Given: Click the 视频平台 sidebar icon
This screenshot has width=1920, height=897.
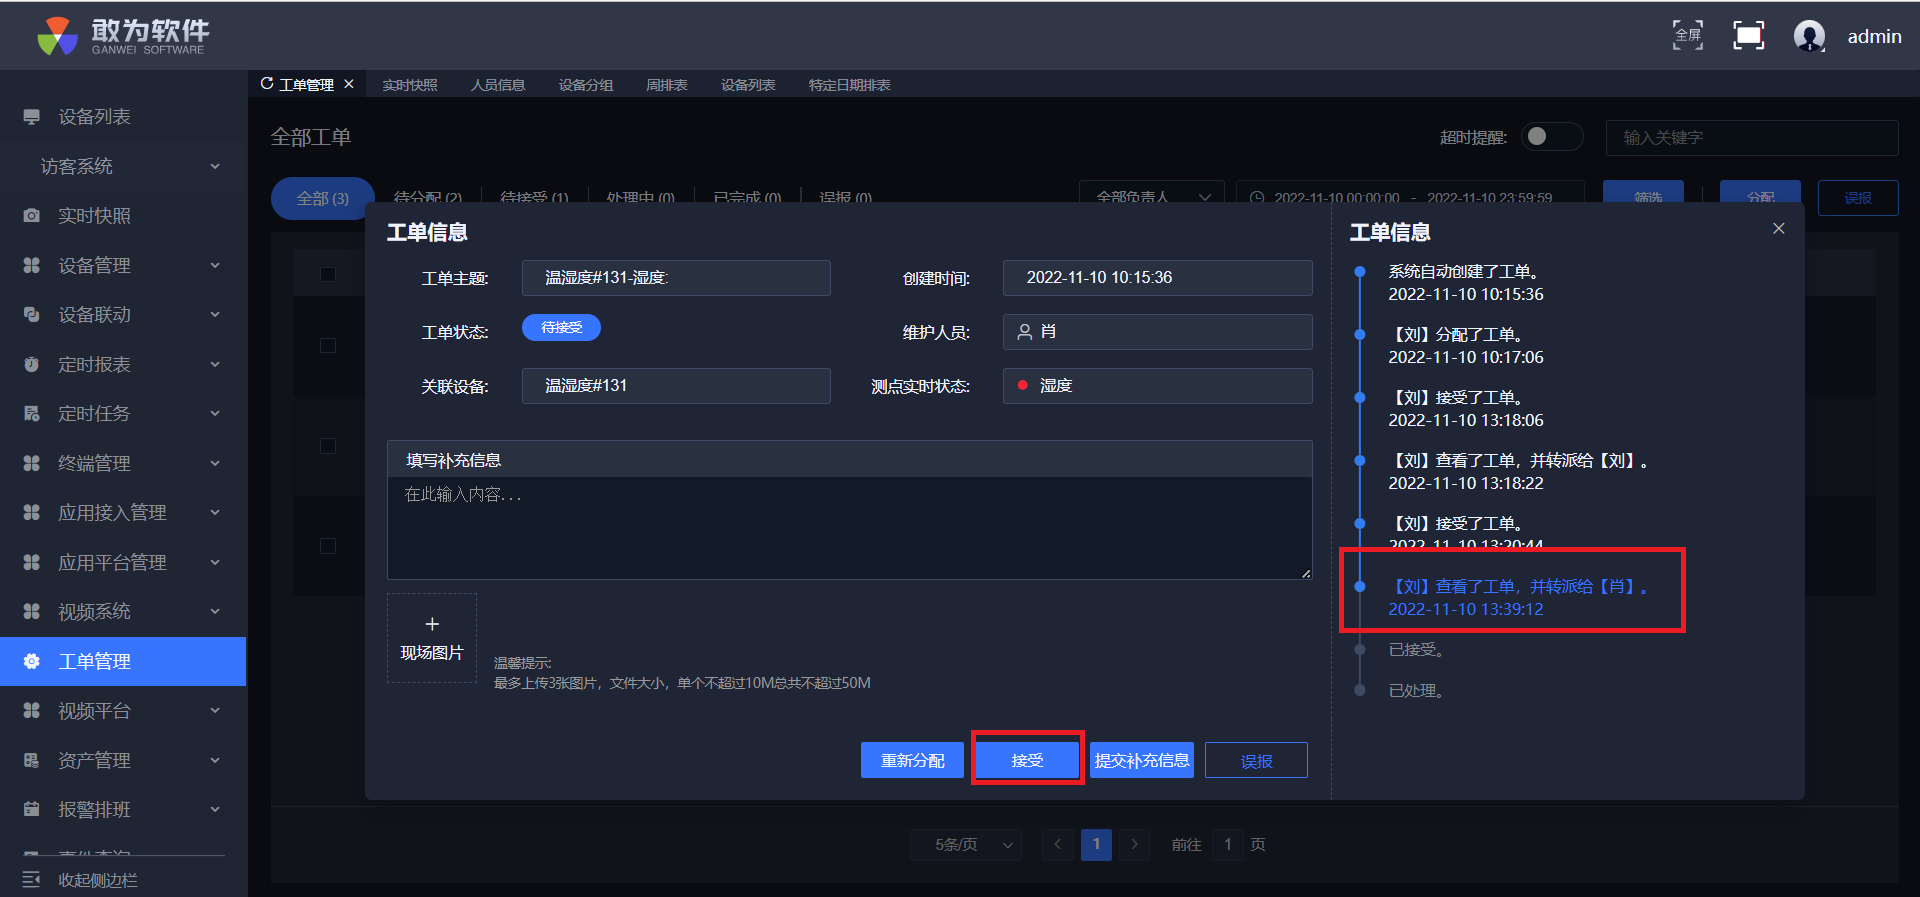Looking at the screenshot, I should [x=32, y=711].
